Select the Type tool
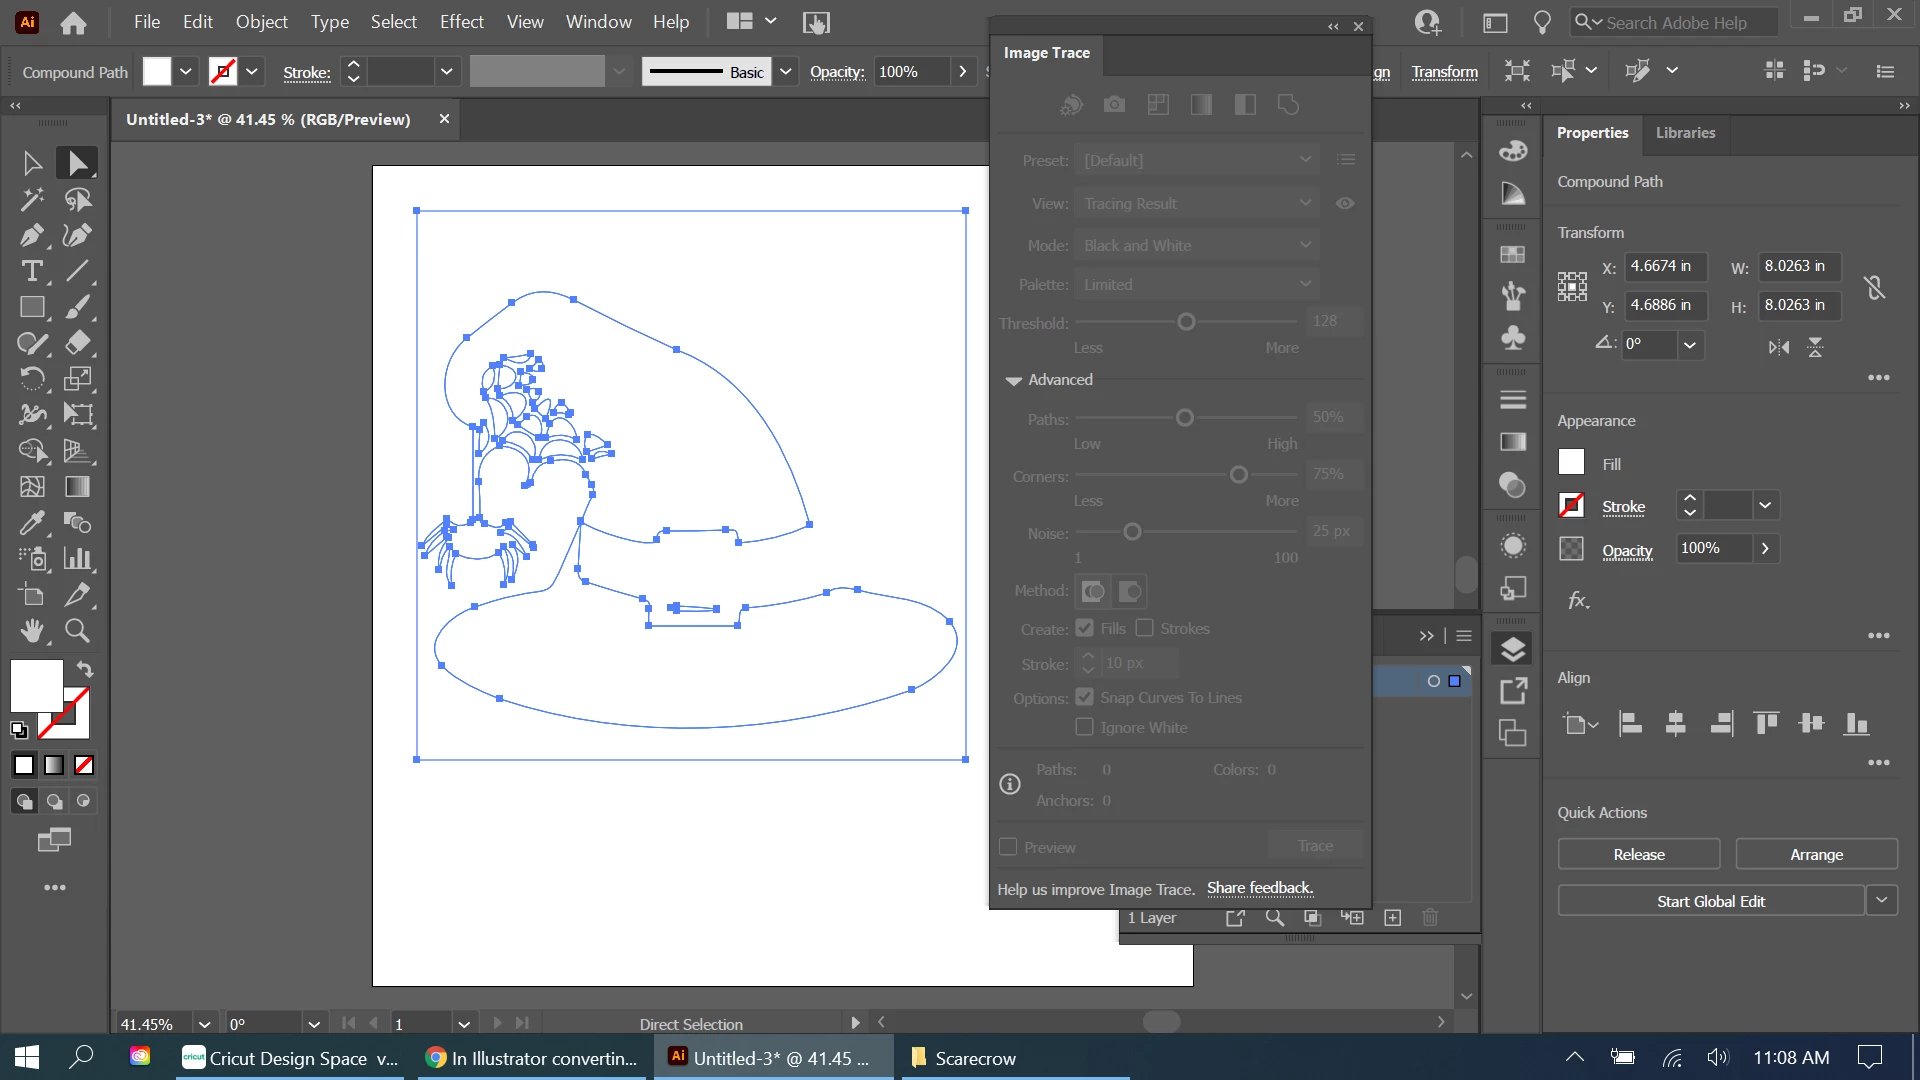Viewport: 1920px width, 1080px height. (x=31, y=272)
